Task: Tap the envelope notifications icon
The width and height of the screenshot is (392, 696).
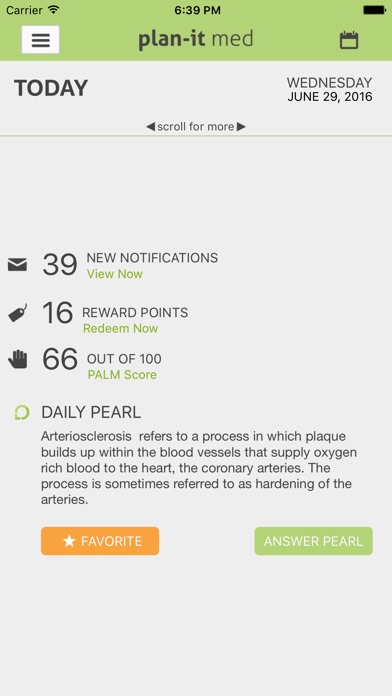Action: tap(17, 265)
